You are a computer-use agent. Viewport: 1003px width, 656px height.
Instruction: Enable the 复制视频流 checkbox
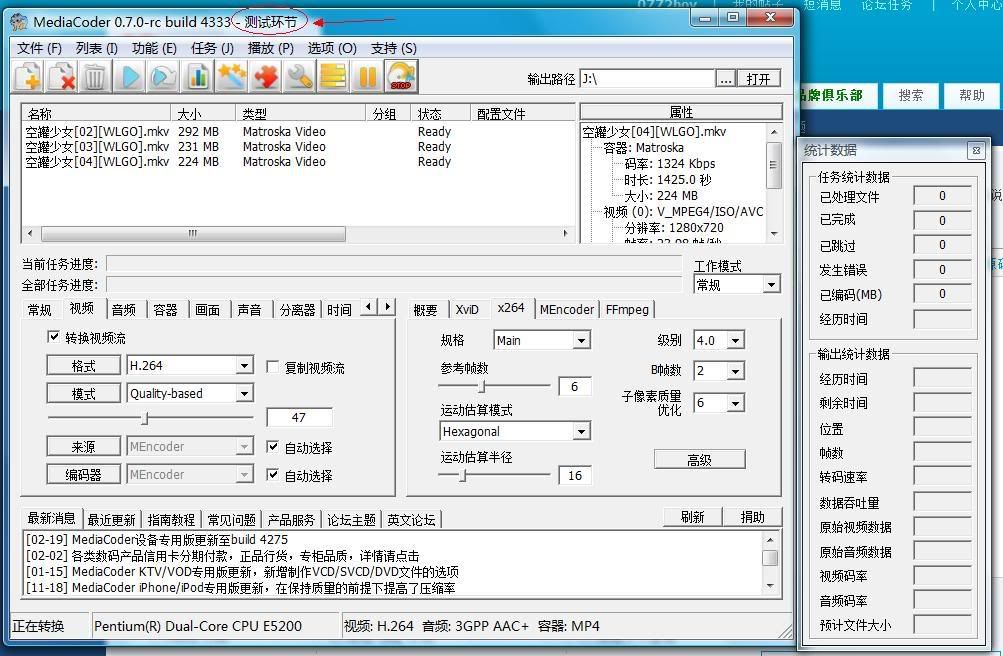tap(273, 368)
